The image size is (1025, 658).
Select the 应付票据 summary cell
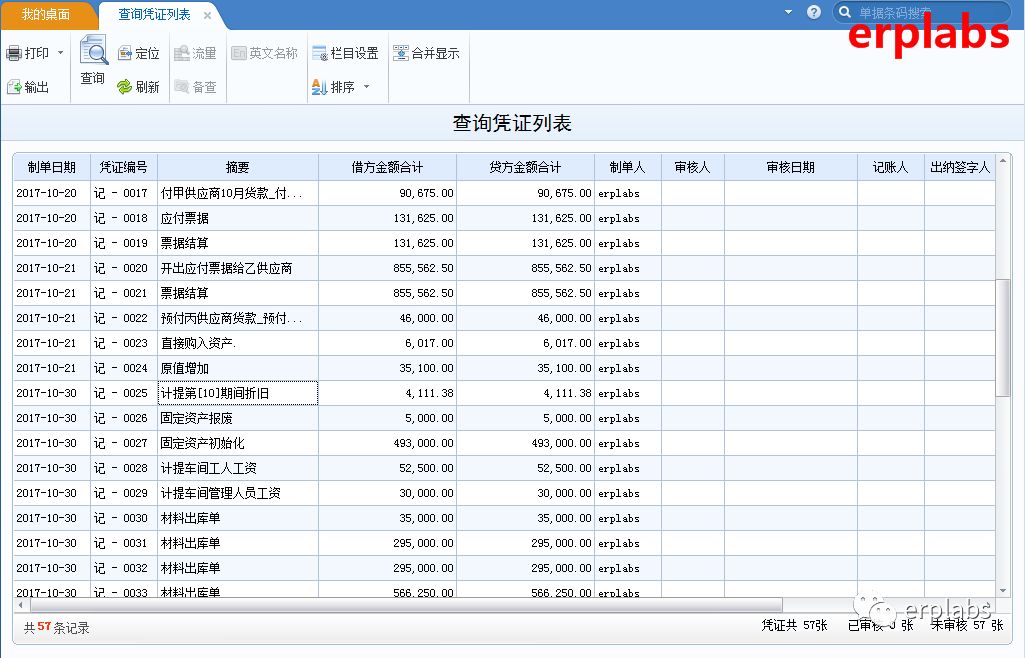tap(237, 218)
